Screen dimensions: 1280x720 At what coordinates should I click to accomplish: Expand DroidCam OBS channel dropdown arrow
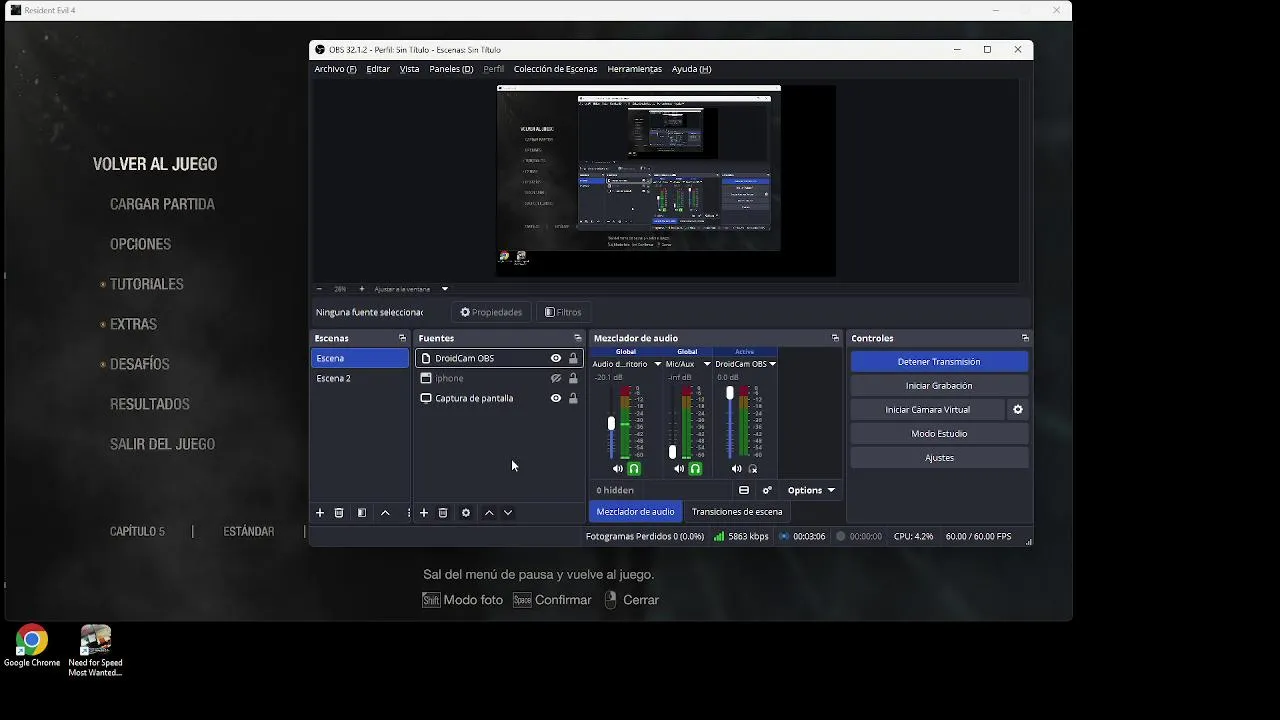pyautogui.click(x=772, y=364)
